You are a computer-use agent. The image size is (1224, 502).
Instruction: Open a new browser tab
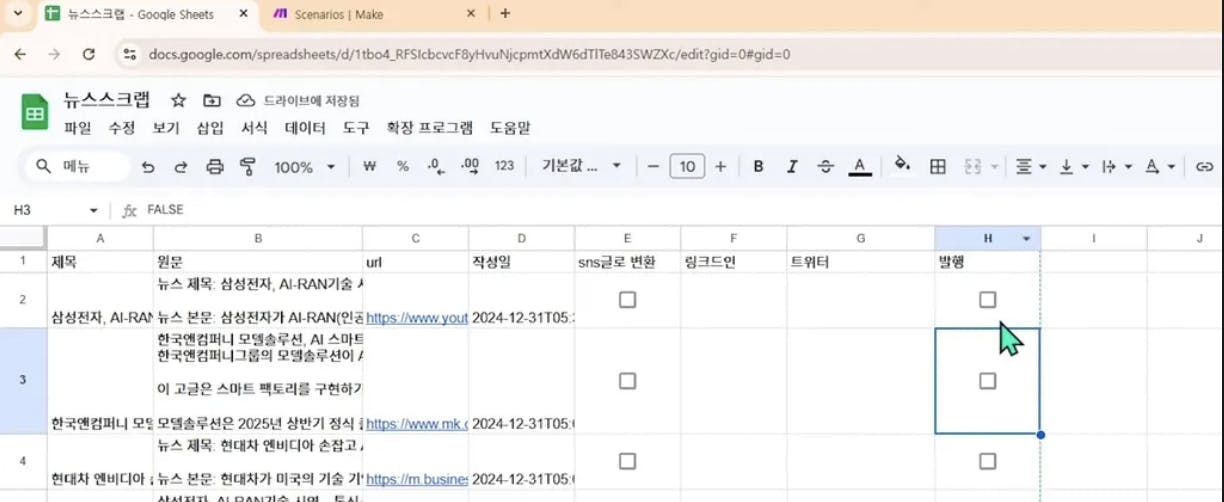505,13
